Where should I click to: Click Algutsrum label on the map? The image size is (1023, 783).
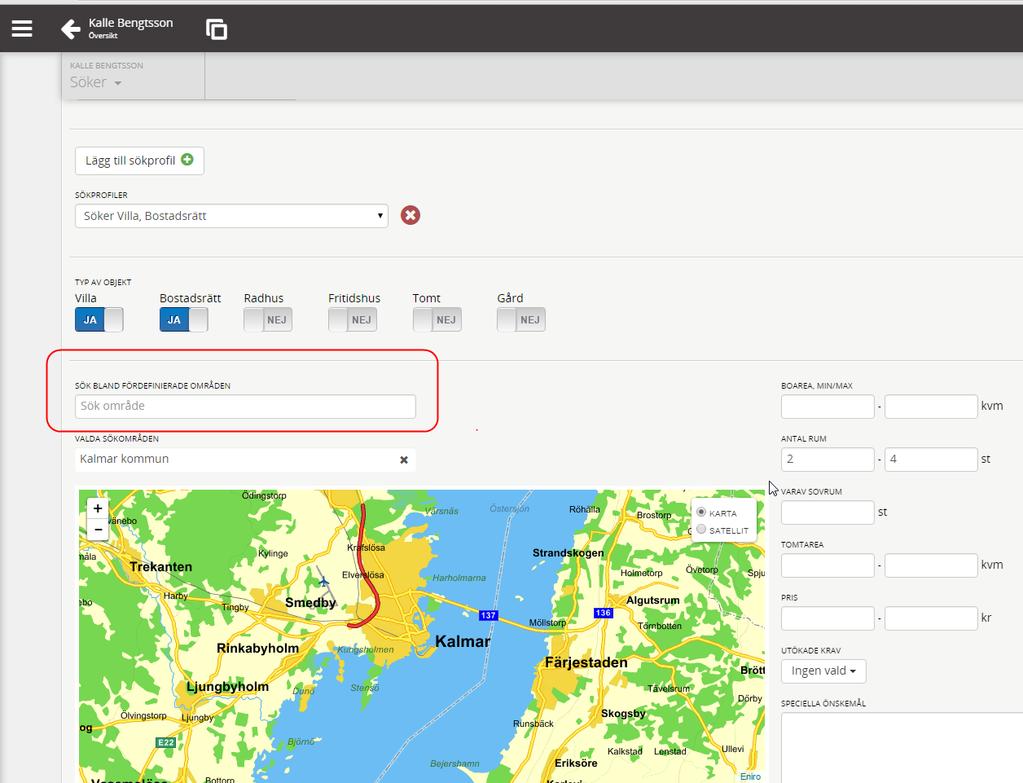click(x=652, y=600)
